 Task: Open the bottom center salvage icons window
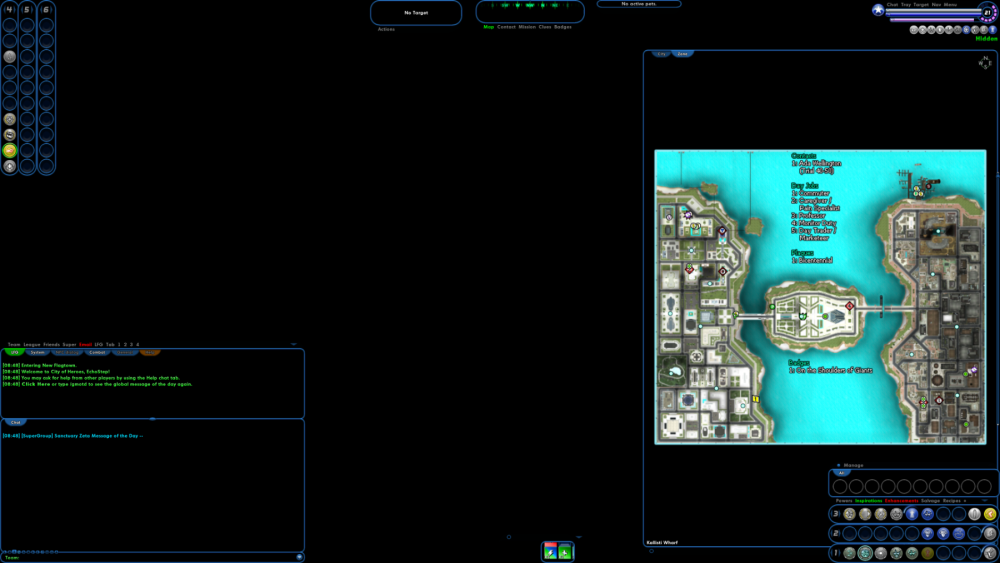pyautogui.click(x=558, y=551)
